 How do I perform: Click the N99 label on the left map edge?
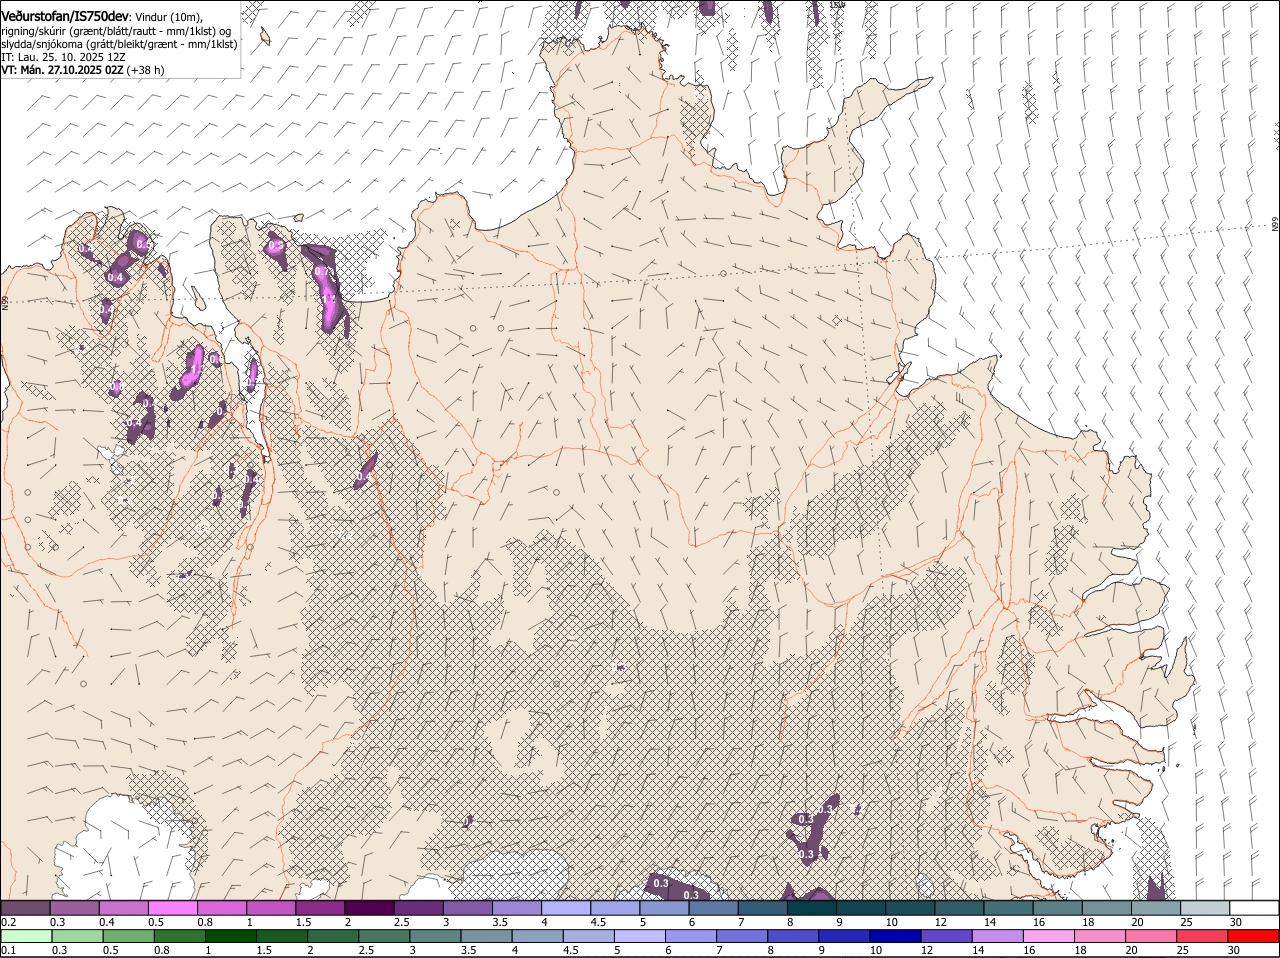(5, 302)
